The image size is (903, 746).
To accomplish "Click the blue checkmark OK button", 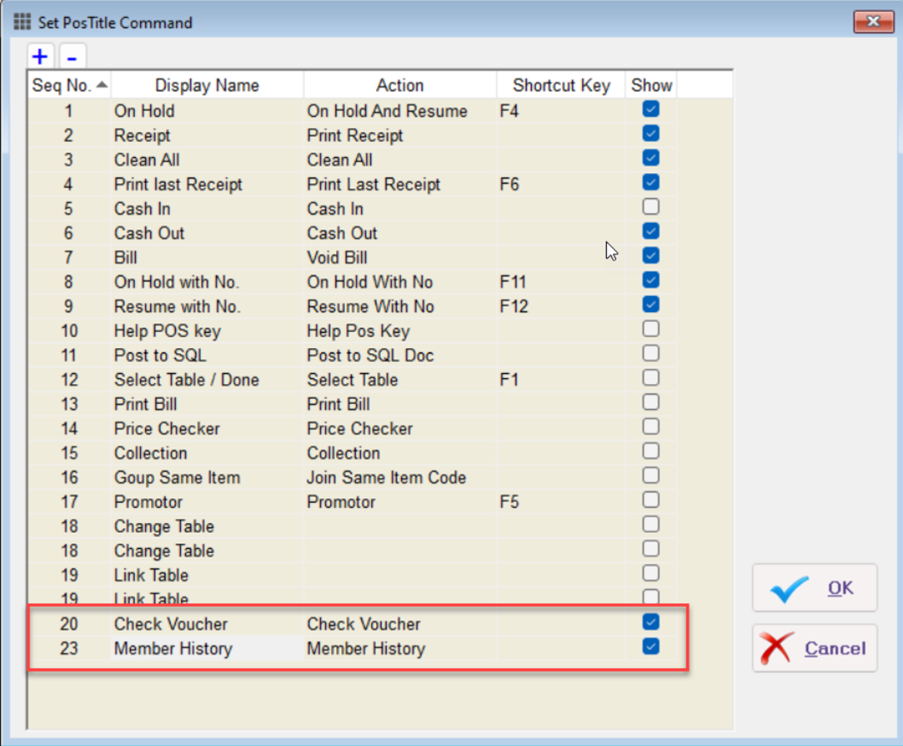I will 814,588.
